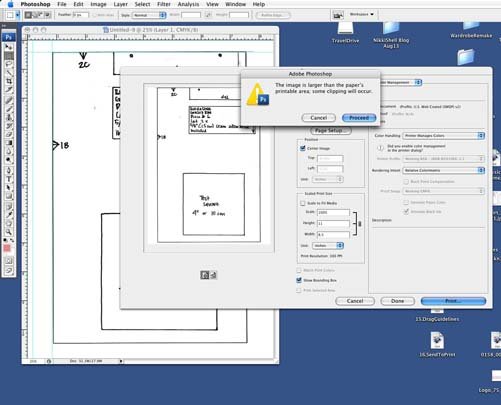Swap width and height in options bar
This screenshot has width=501, height=405.
click(208, 15)
